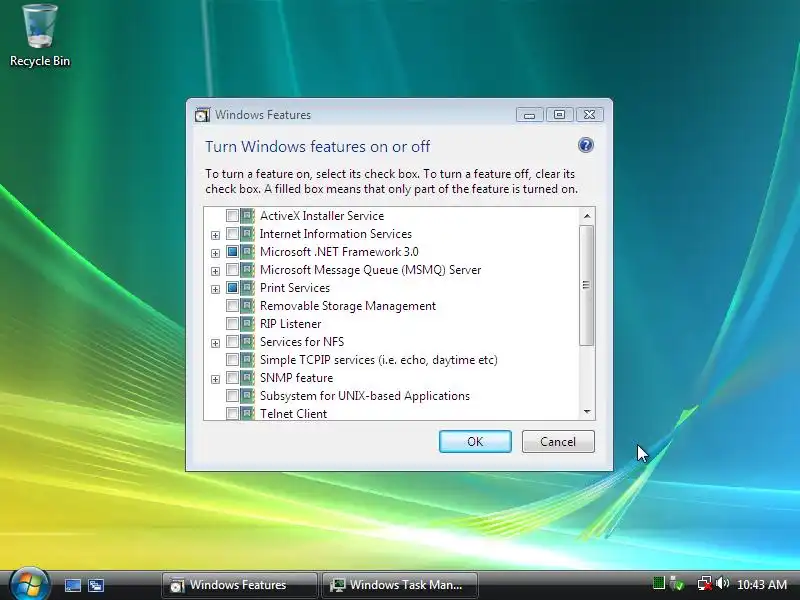
Task: Select the RIP Listener label
Action: click(290, 324)
